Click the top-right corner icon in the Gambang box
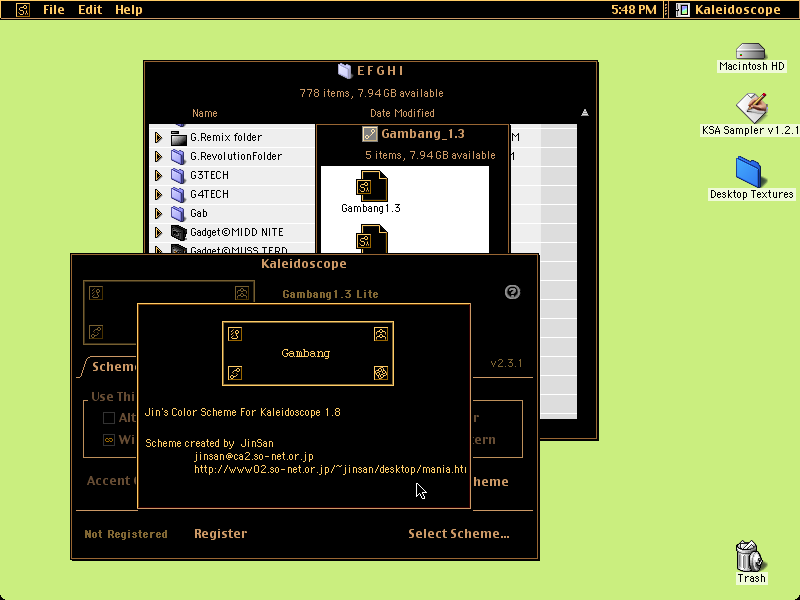Viewport: 800px width, 600px height. 381,334
